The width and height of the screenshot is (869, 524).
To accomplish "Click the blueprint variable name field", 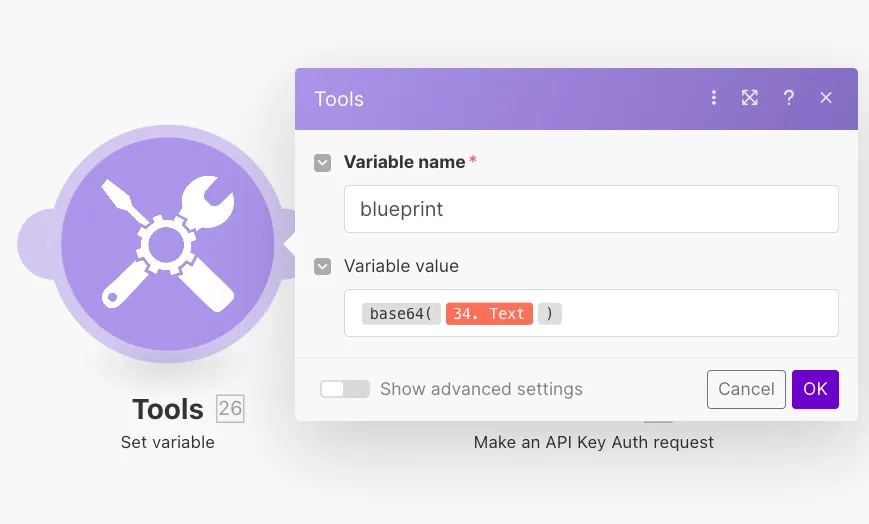I will pos(591,209).
